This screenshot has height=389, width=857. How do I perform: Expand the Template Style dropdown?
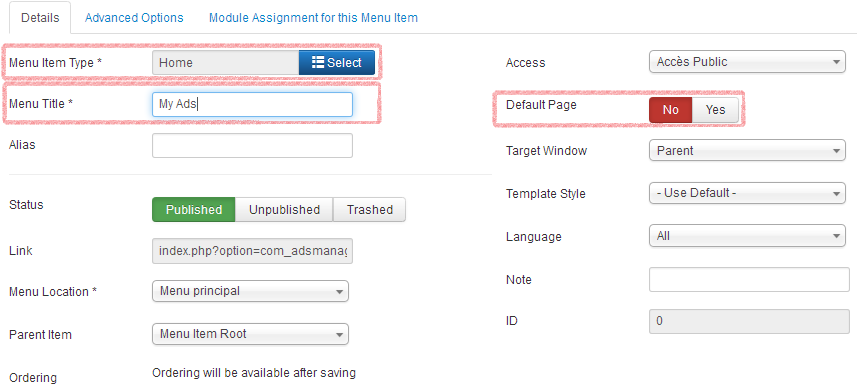[x=747, y=193]
